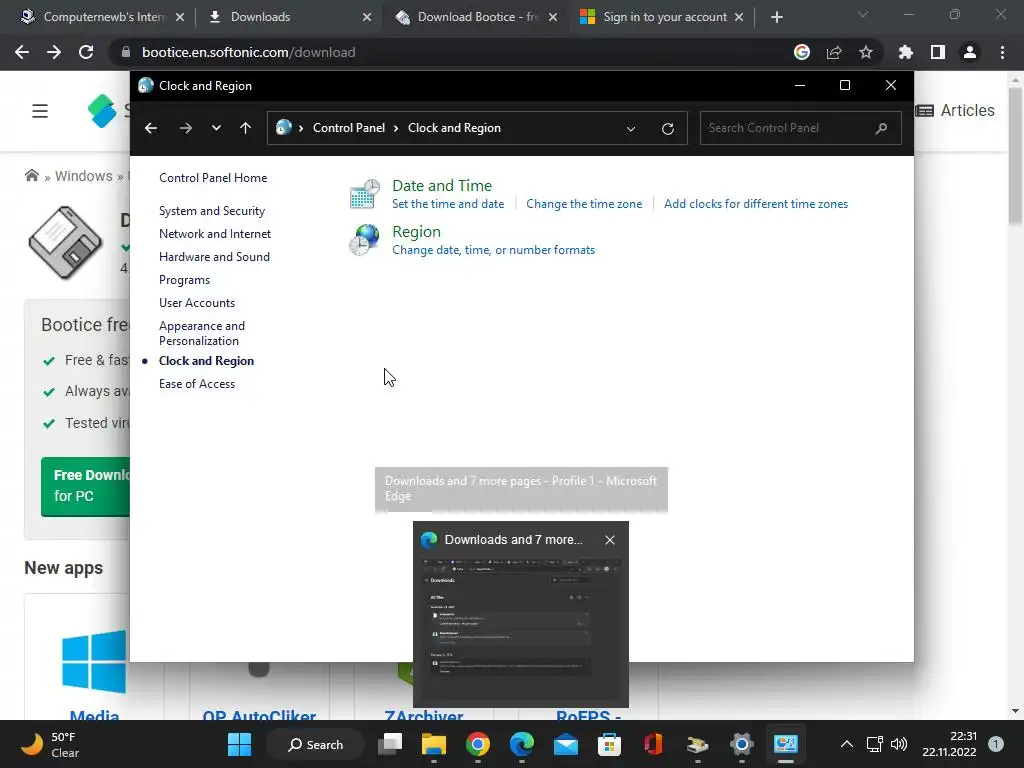Open Chrome tab search dropdown arrow
1024x768 pixels.
tap(863, 14)
